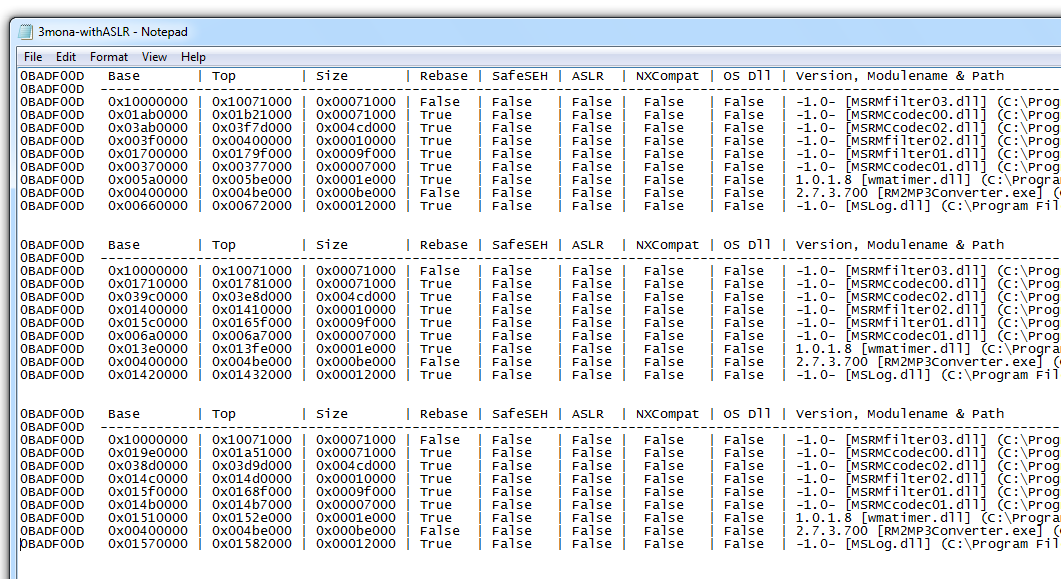Click top address 0x01b21000
1061x579 pixels.
tap(252, 115)
